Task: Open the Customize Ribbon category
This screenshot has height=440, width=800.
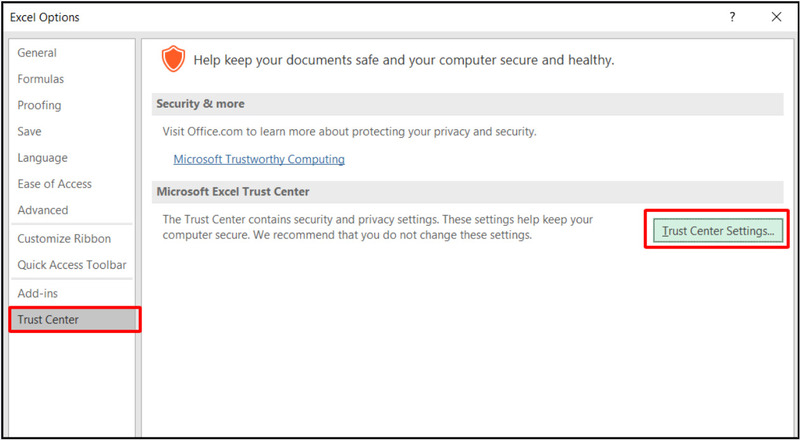Action: point(64,239)
